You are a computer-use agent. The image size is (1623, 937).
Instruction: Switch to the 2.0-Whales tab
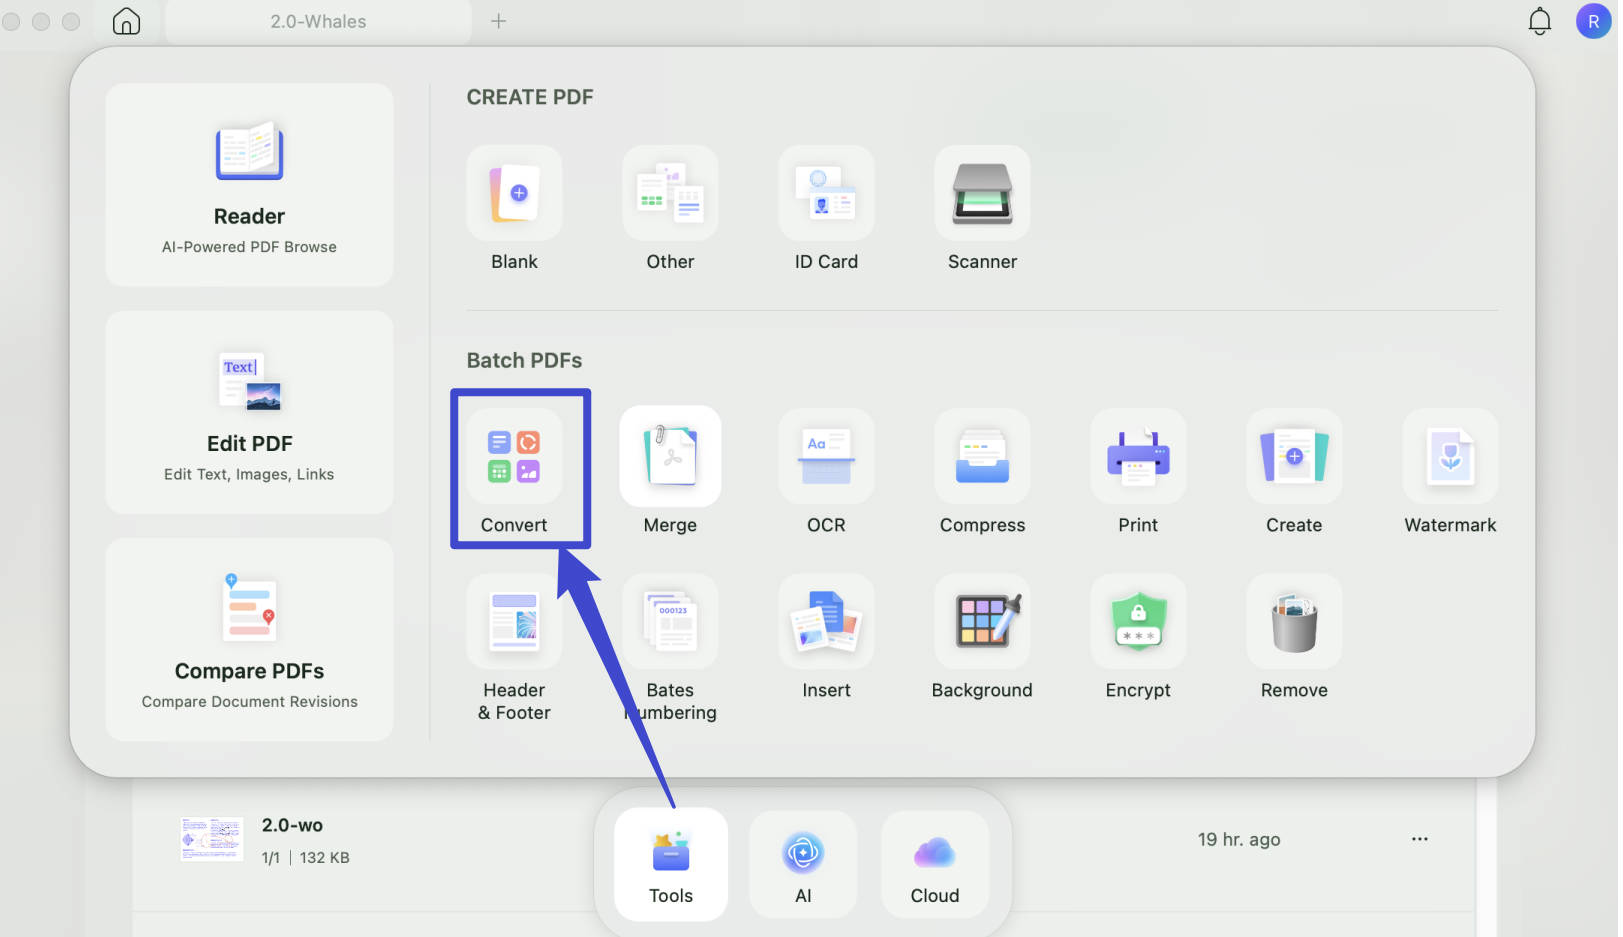pyautogui.click(x=318, y=21)
